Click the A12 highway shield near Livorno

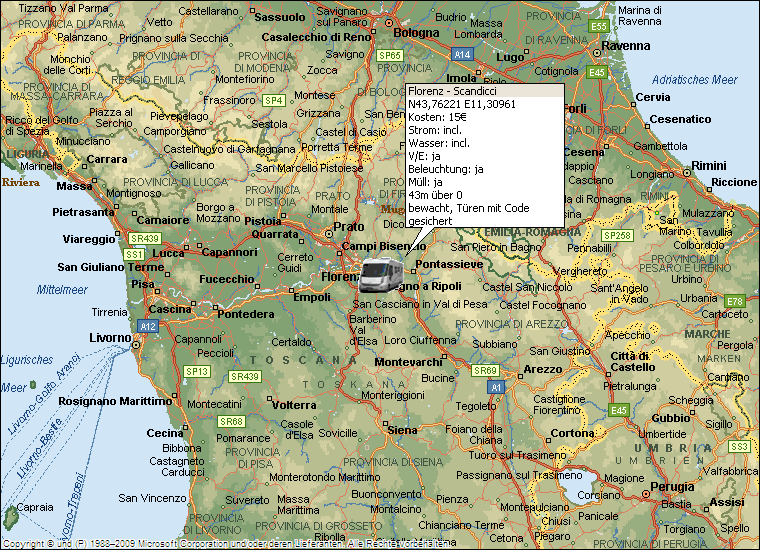click(x=148, y=326)
